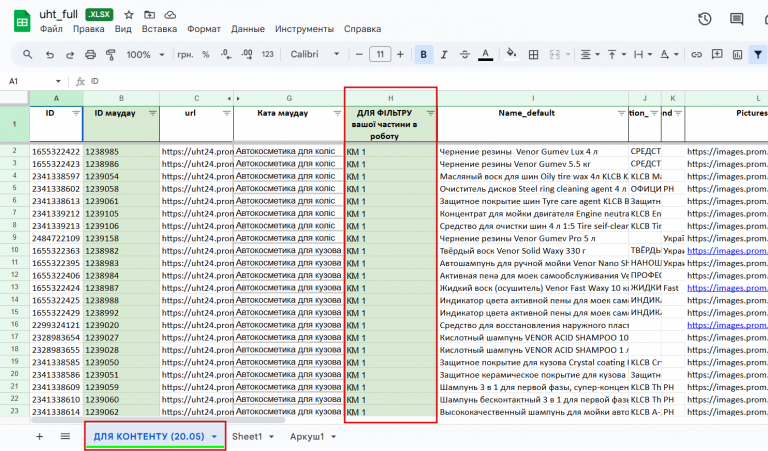Screen dimensions: 768x451
Task: Undo the last action
Action: pyautogui.click(x=49, y=54)
